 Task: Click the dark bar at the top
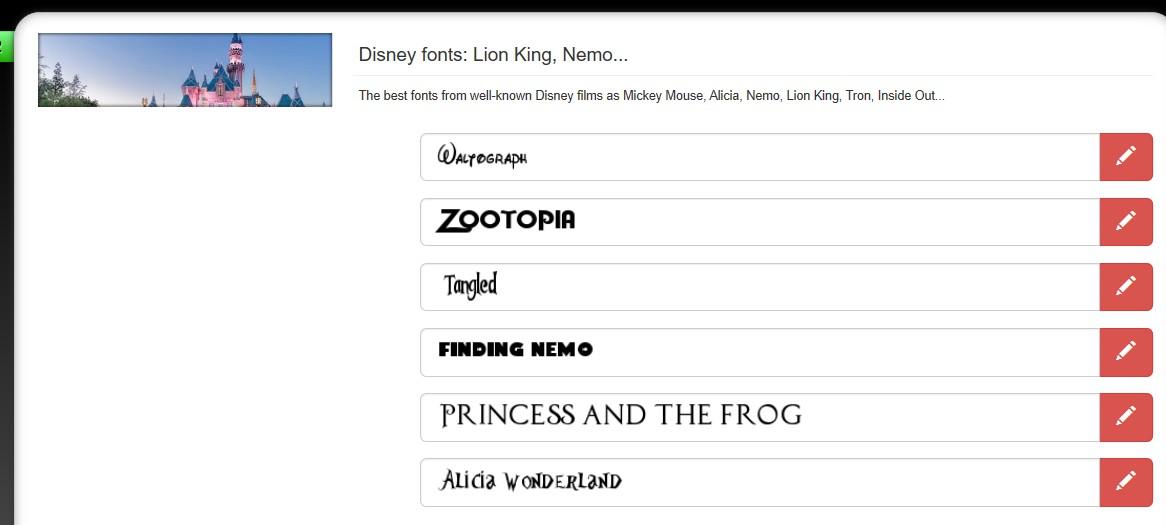583,5
